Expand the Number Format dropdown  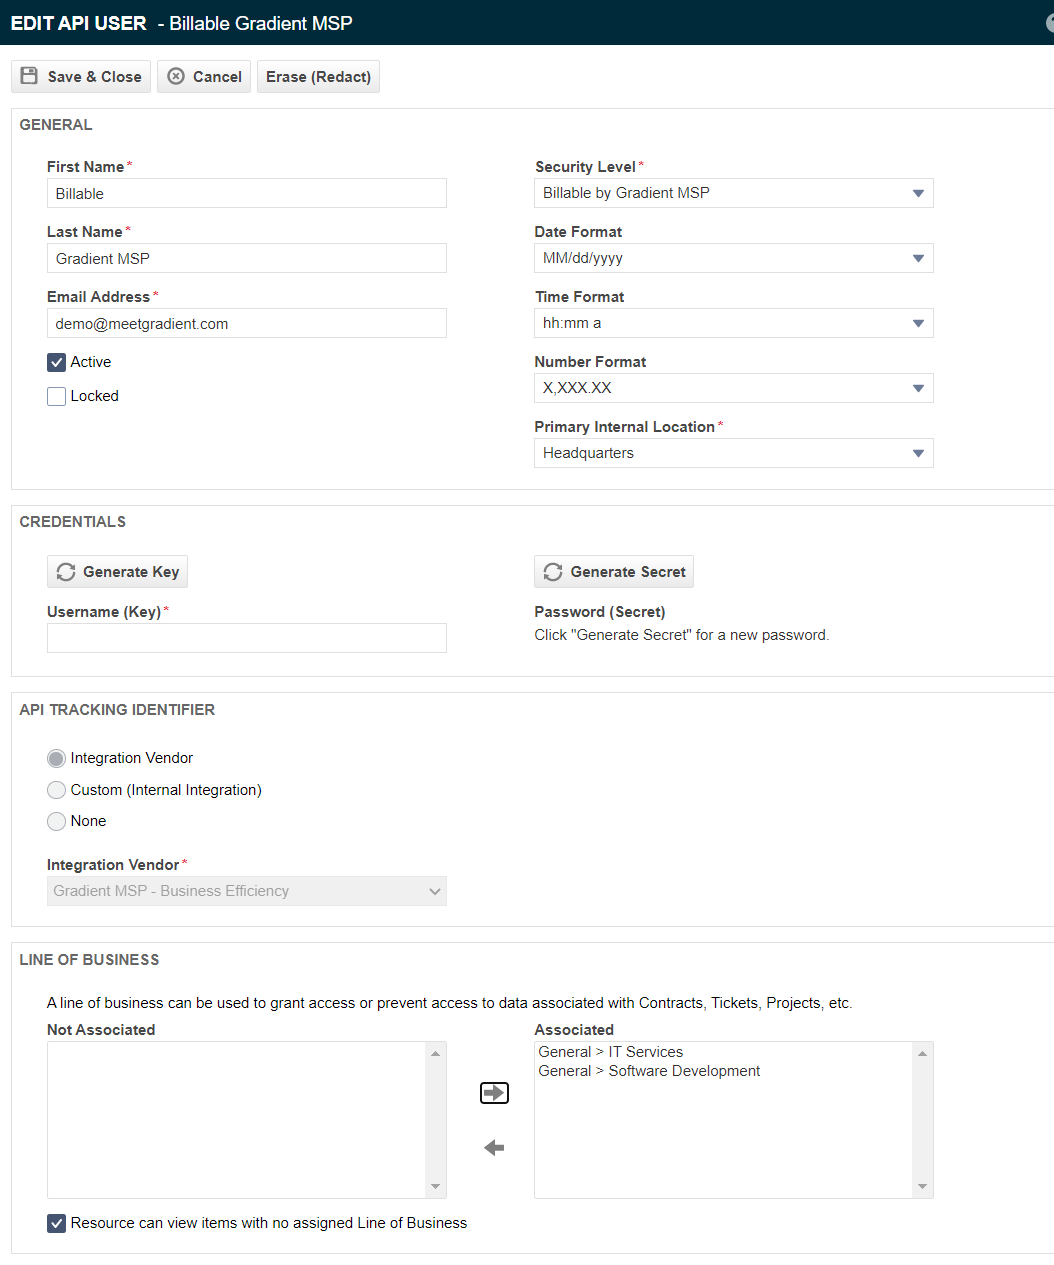pyautogui.click(x=734, y=388)
